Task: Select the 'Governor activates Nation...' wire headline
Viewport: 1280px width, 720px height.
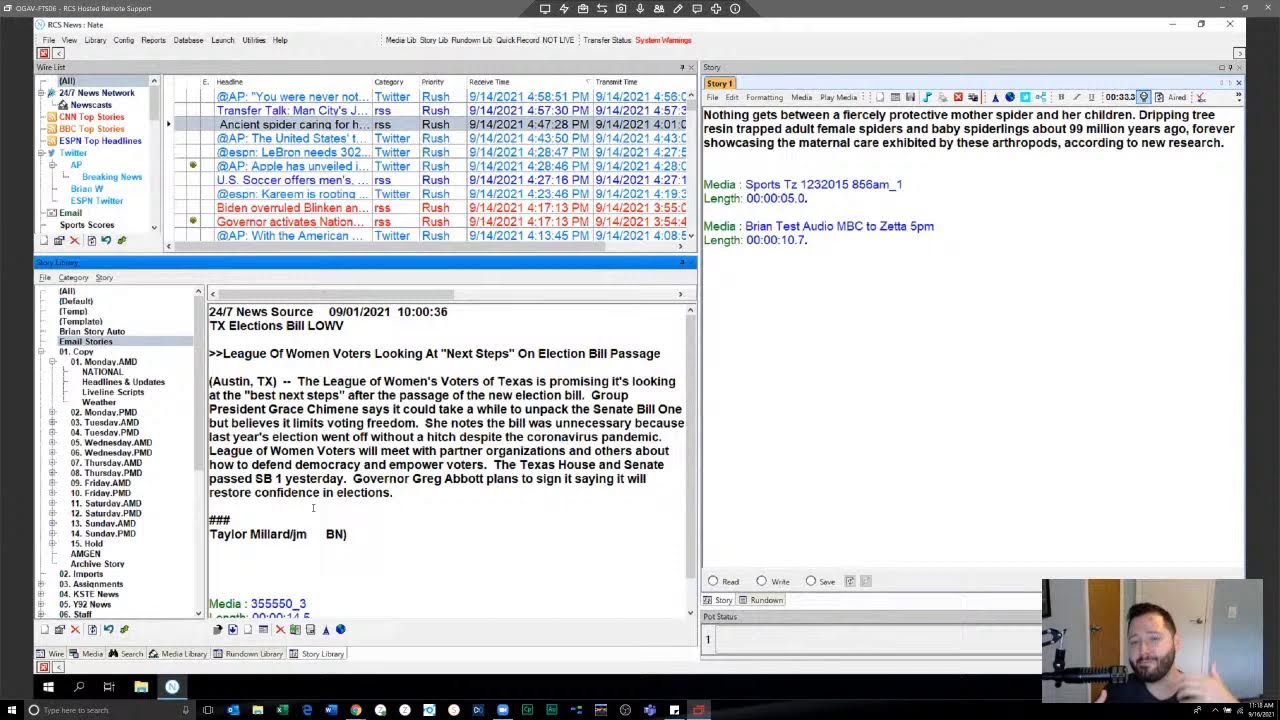Action: (290, 222)
